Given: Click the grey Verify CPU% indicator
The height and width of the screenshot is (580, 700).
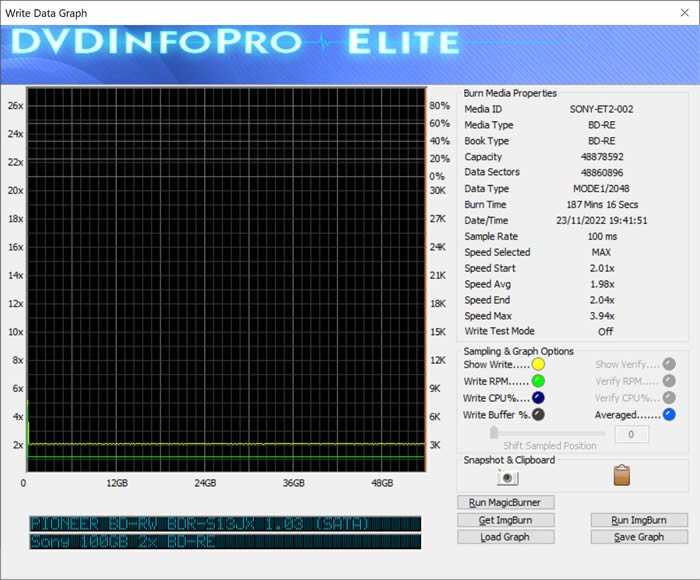Looking at the screenshot, I should [669, 398].
